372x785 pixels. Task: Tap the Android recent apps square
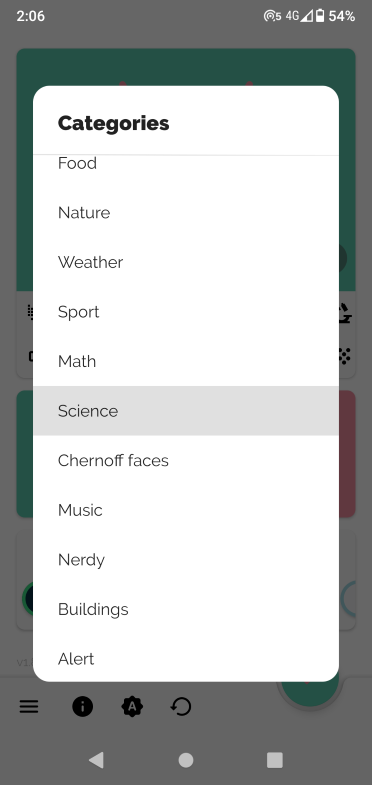[275, 760]
